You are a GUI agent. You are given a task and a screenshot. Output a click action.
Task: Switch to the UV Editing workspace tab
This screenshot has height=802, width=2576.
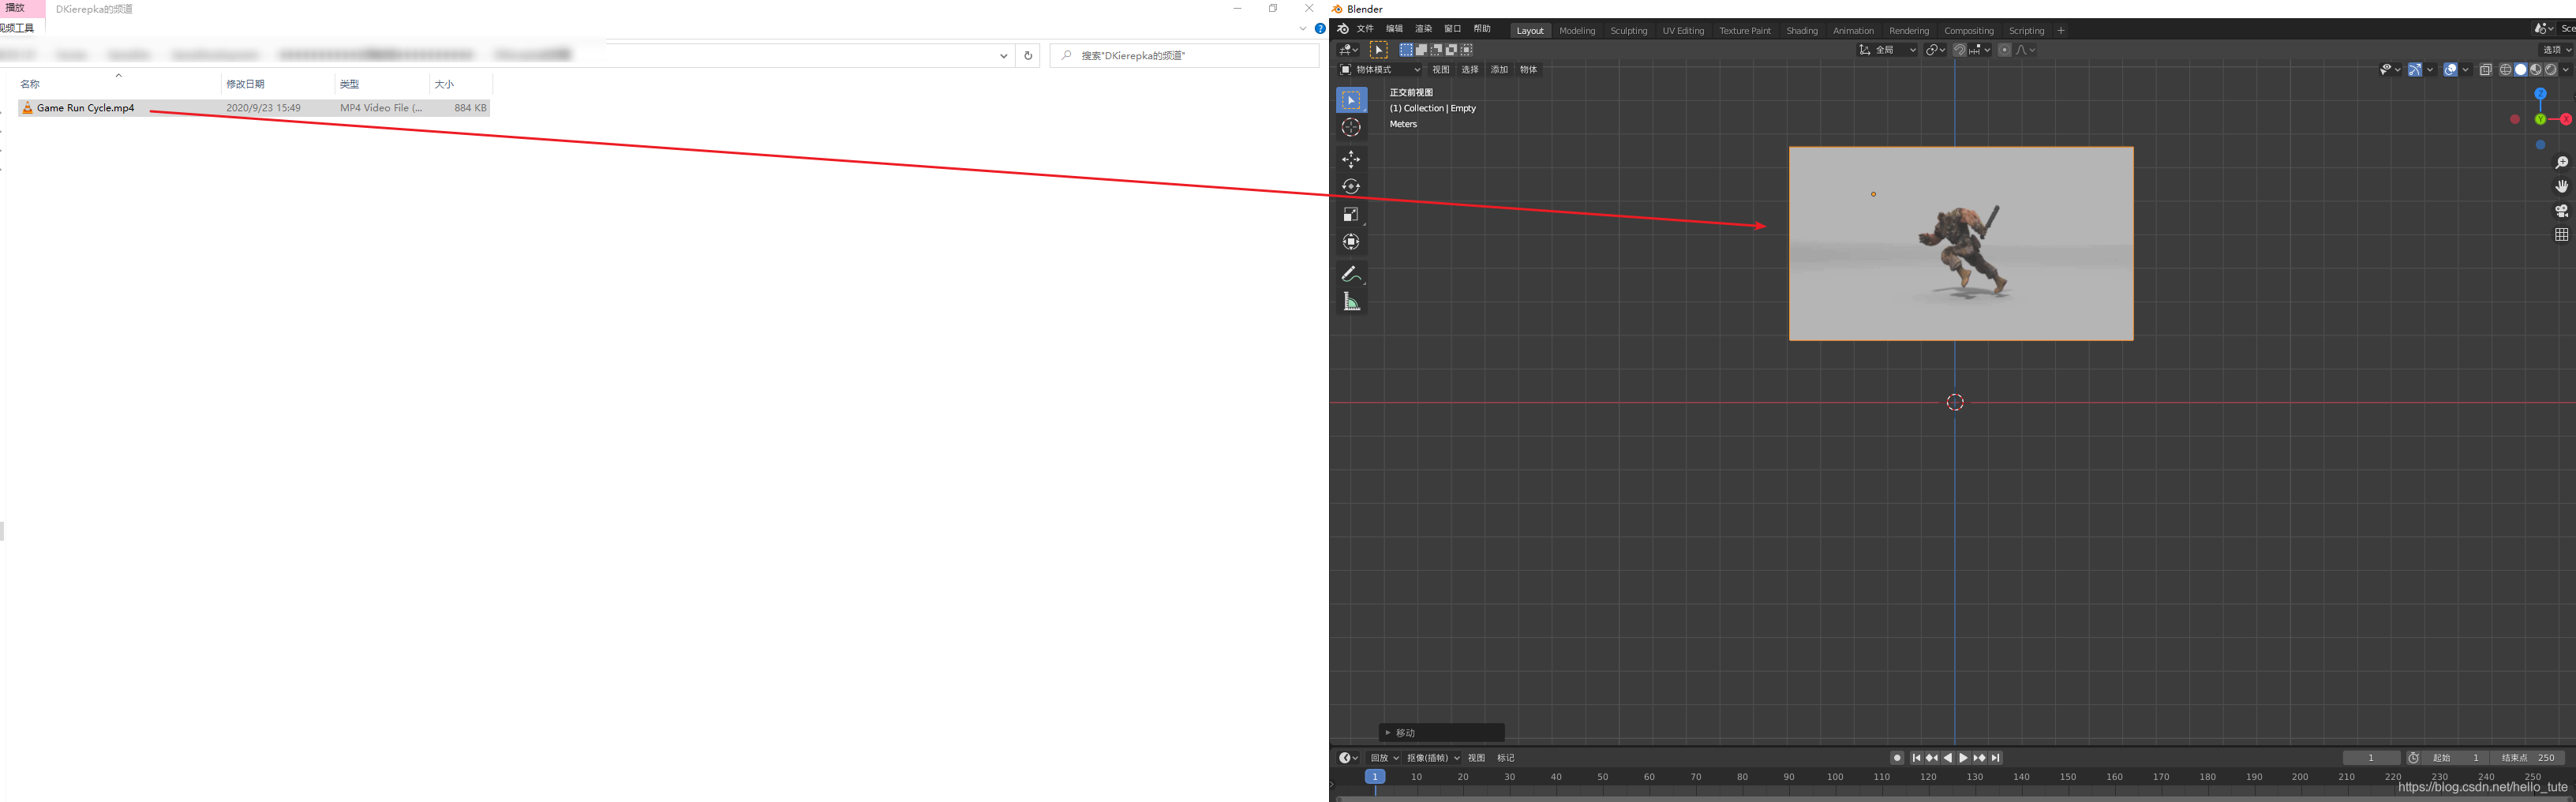pyautogui.click(x=1683, y=31)
